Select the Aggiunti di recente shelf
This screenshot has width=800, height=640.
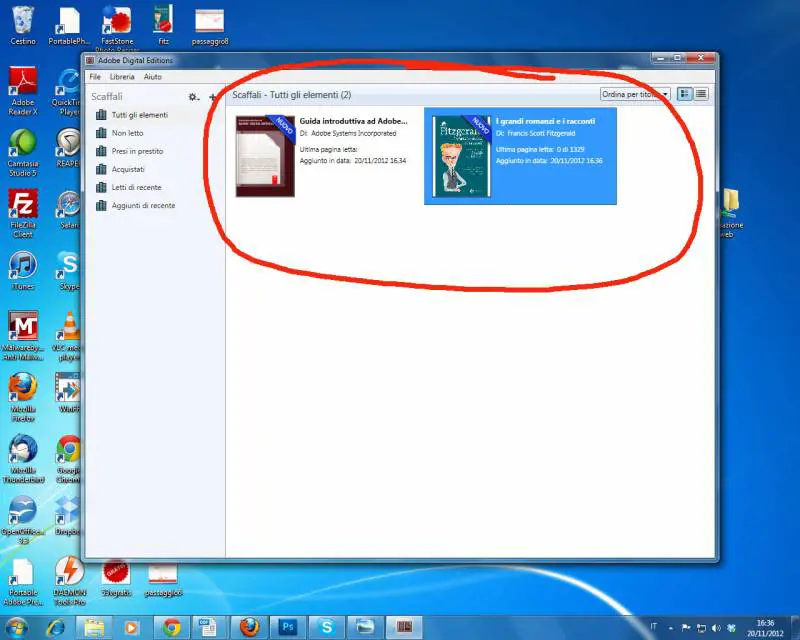[x=143, y=205]
